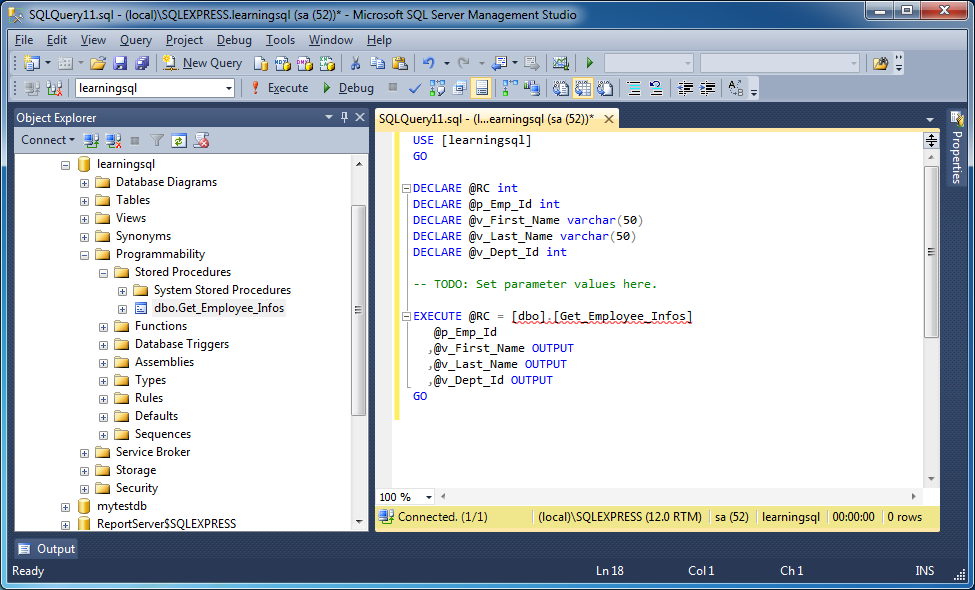Click the New Query button
This screenshot has height=590, width=975.
[x=203, y=63]
